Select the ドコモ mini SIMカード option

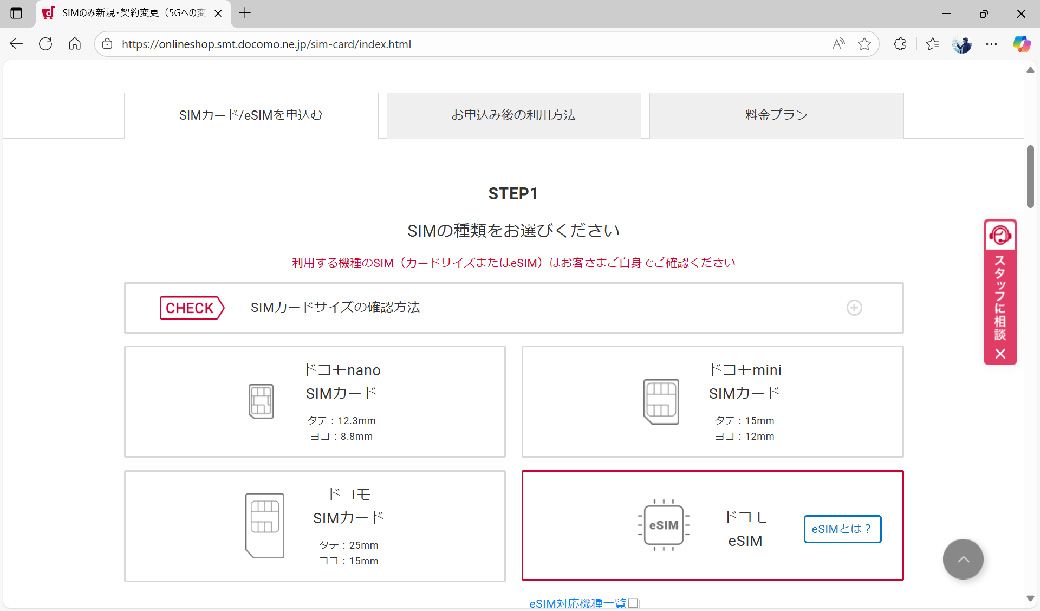click(712, 401)
